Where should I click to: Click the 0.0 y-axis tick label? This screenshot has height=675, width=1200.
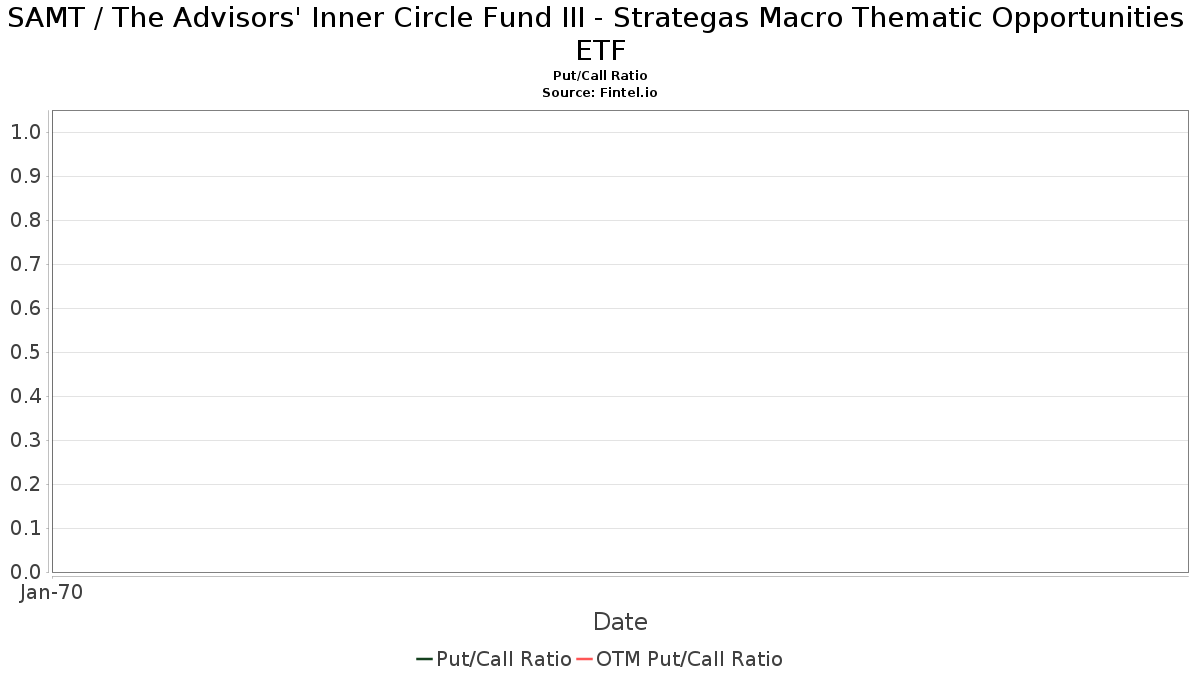(x=26, y=572)
